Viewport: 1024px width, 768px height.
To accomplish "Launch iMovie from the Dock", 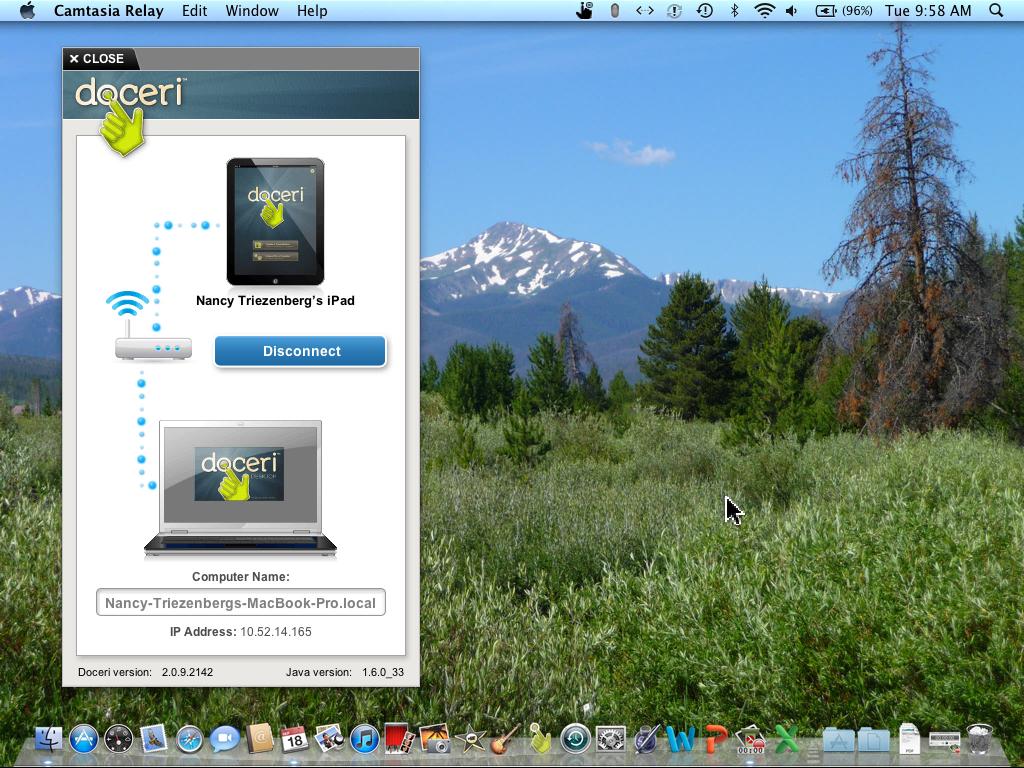I will [470, 739].
